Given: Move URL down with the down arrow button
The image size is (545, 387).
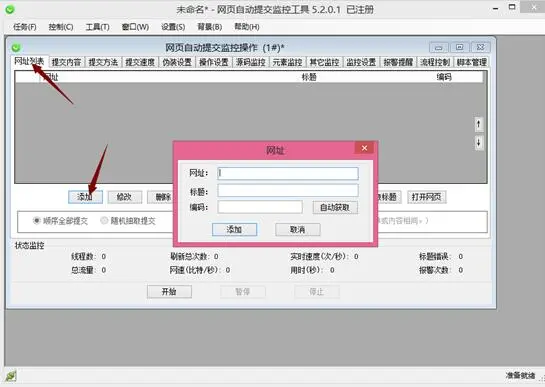Looking at the screenshot, I should click(x=479, y=143).
